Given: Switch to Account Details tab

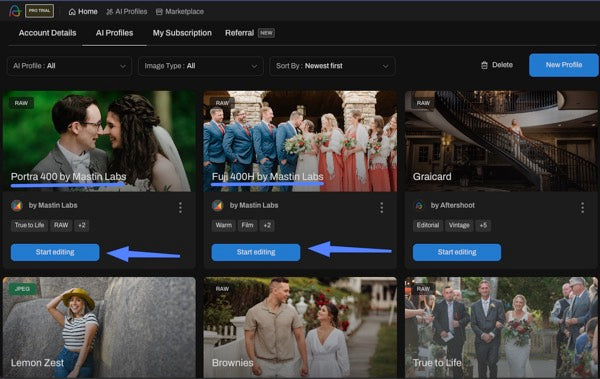Looking at the screenshot, I should (x=47, y=33).
